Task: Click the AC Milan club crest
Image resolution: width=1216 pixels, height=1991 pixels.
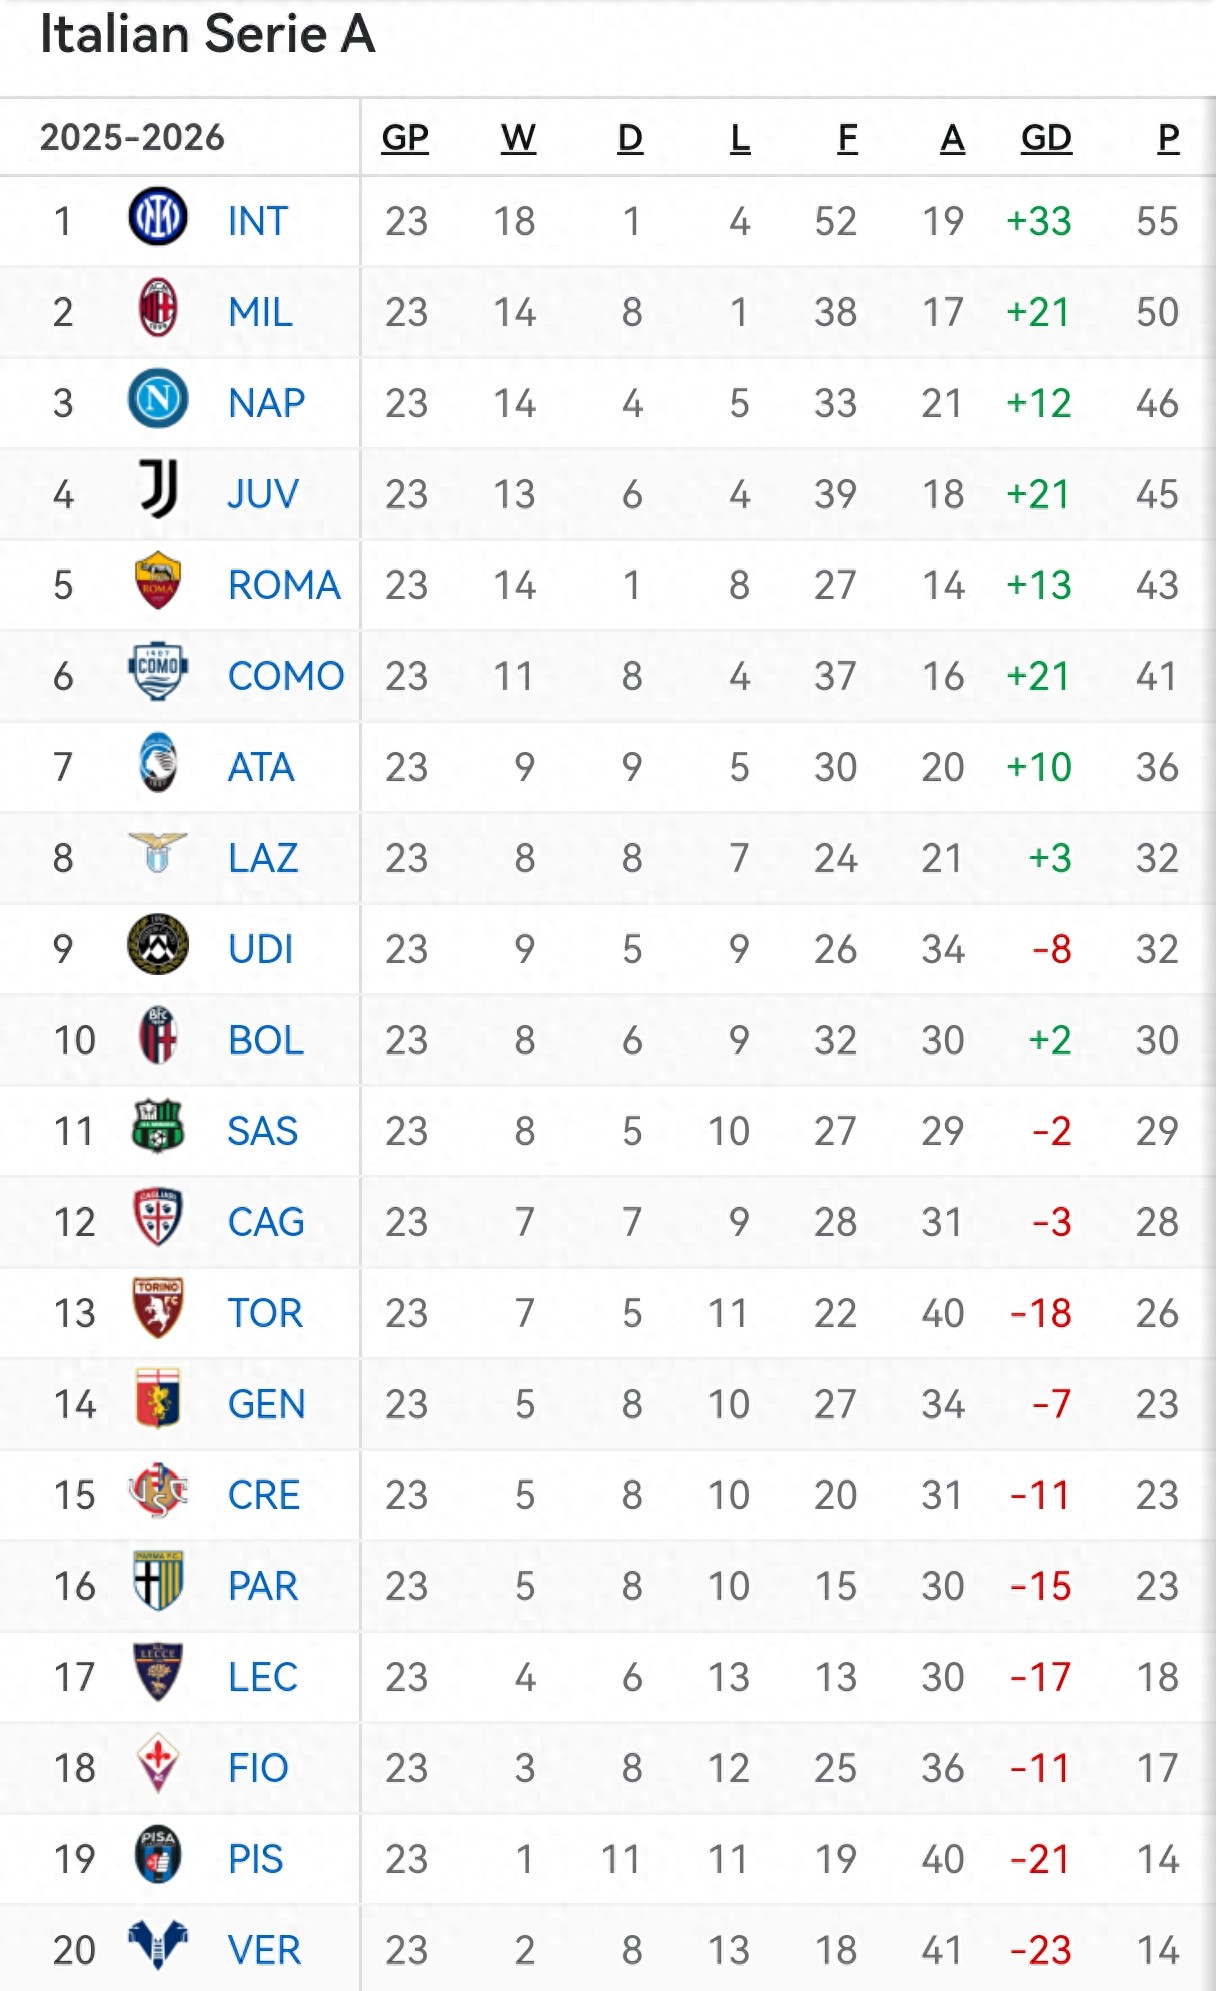Action: click(158, 308)
